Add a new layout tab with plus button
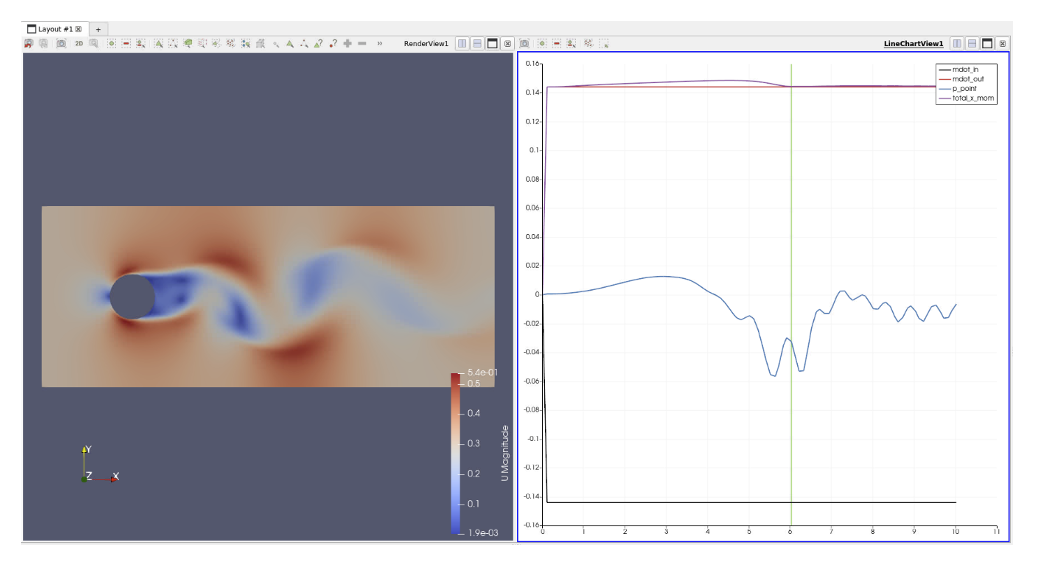The image size is (1048, 569). click(98, 29)
